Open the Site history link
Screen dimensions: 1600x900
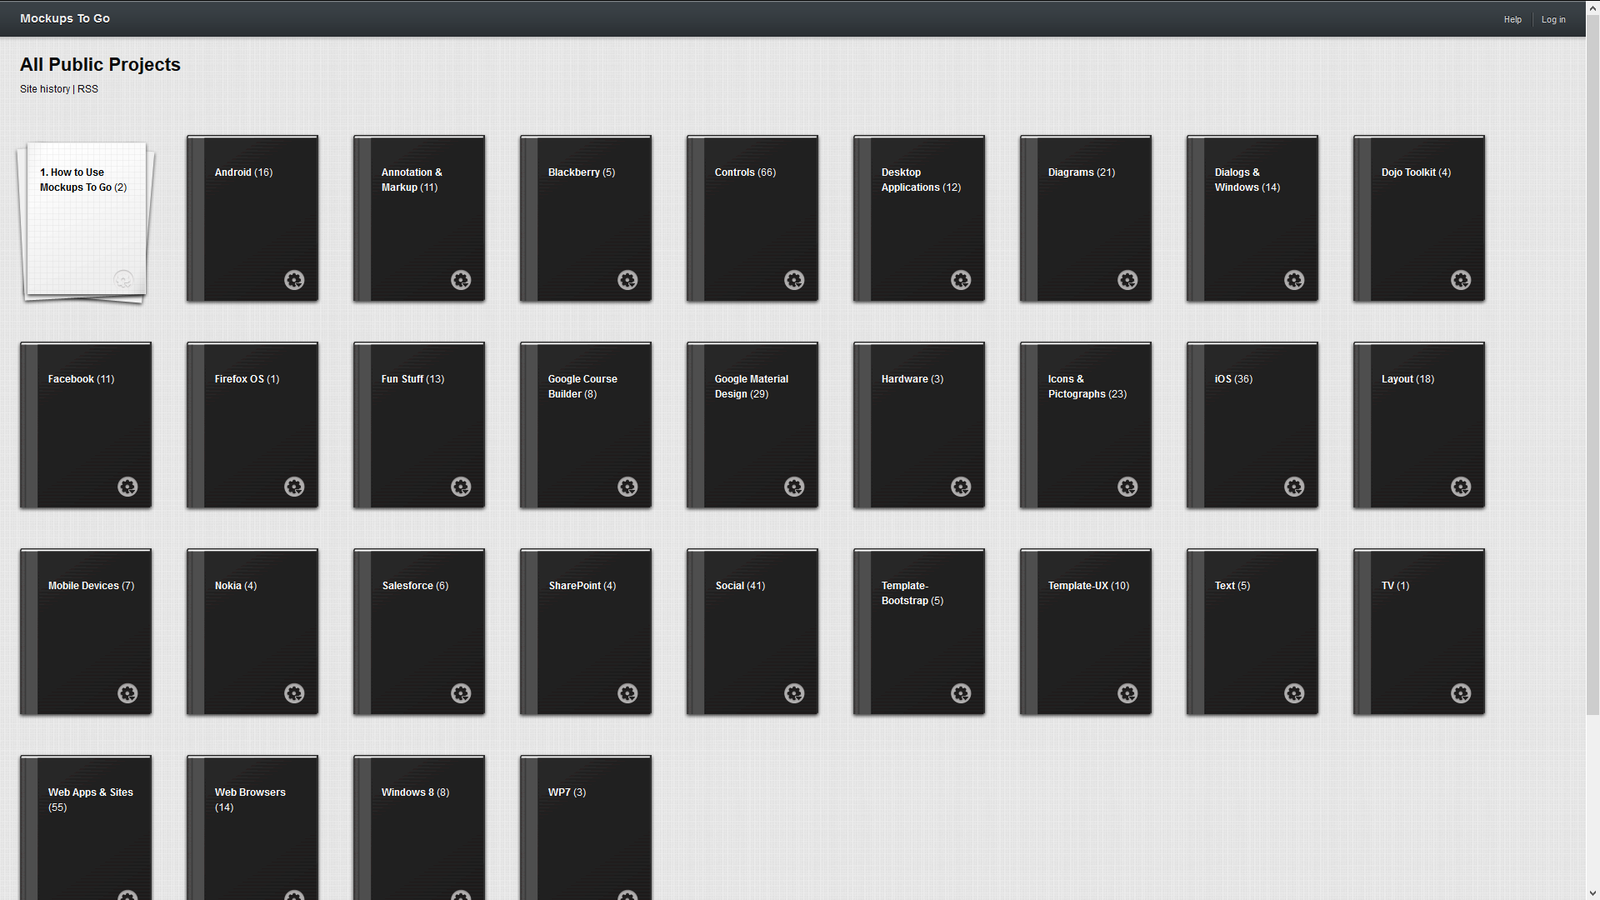[45, 89]
